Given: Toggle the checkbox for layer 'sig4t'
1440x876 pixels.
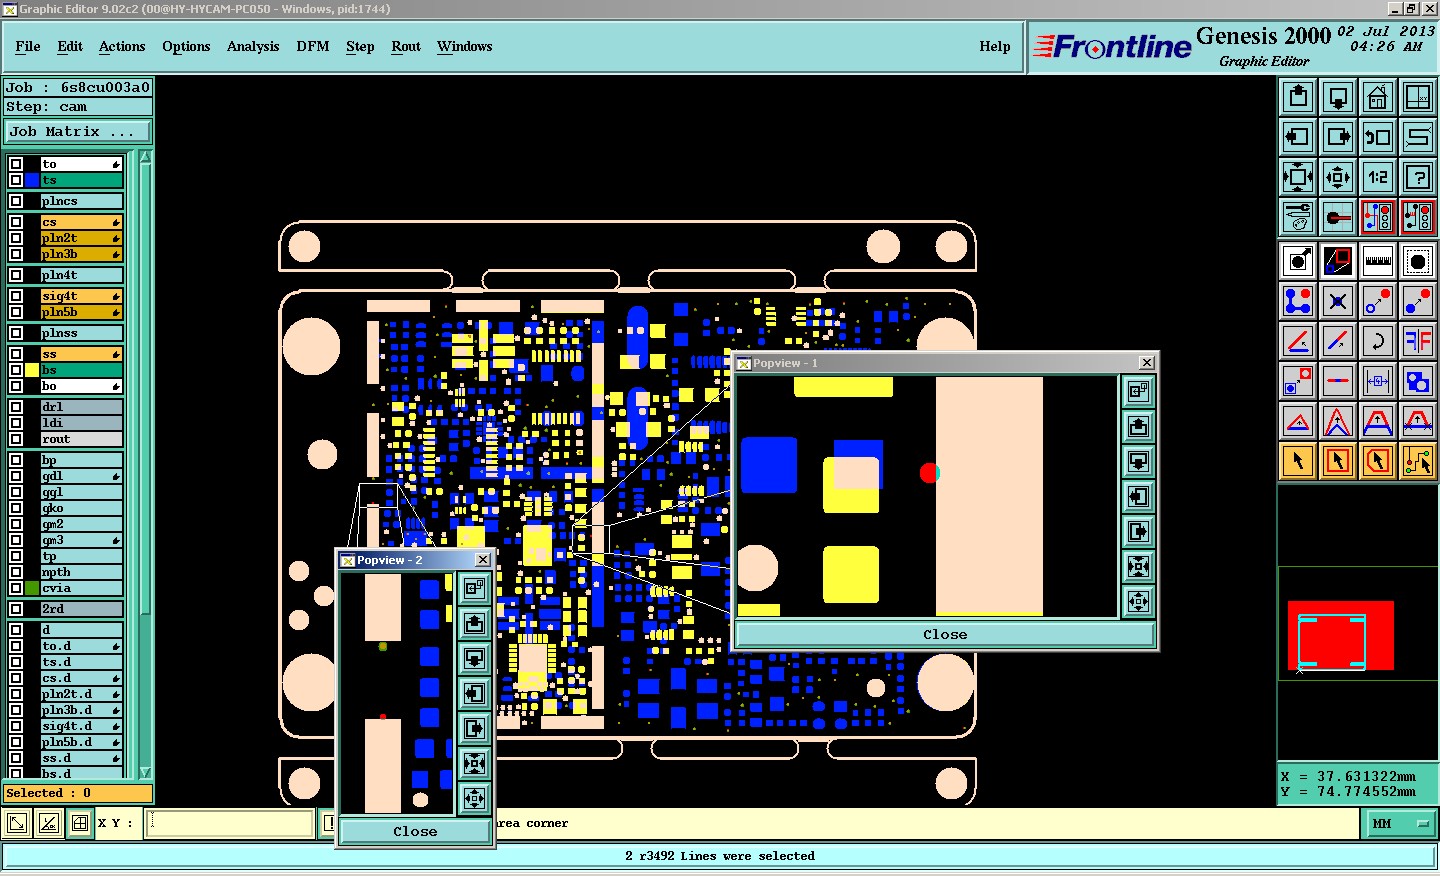Looking at the screenshot, I should pos(16,296).
